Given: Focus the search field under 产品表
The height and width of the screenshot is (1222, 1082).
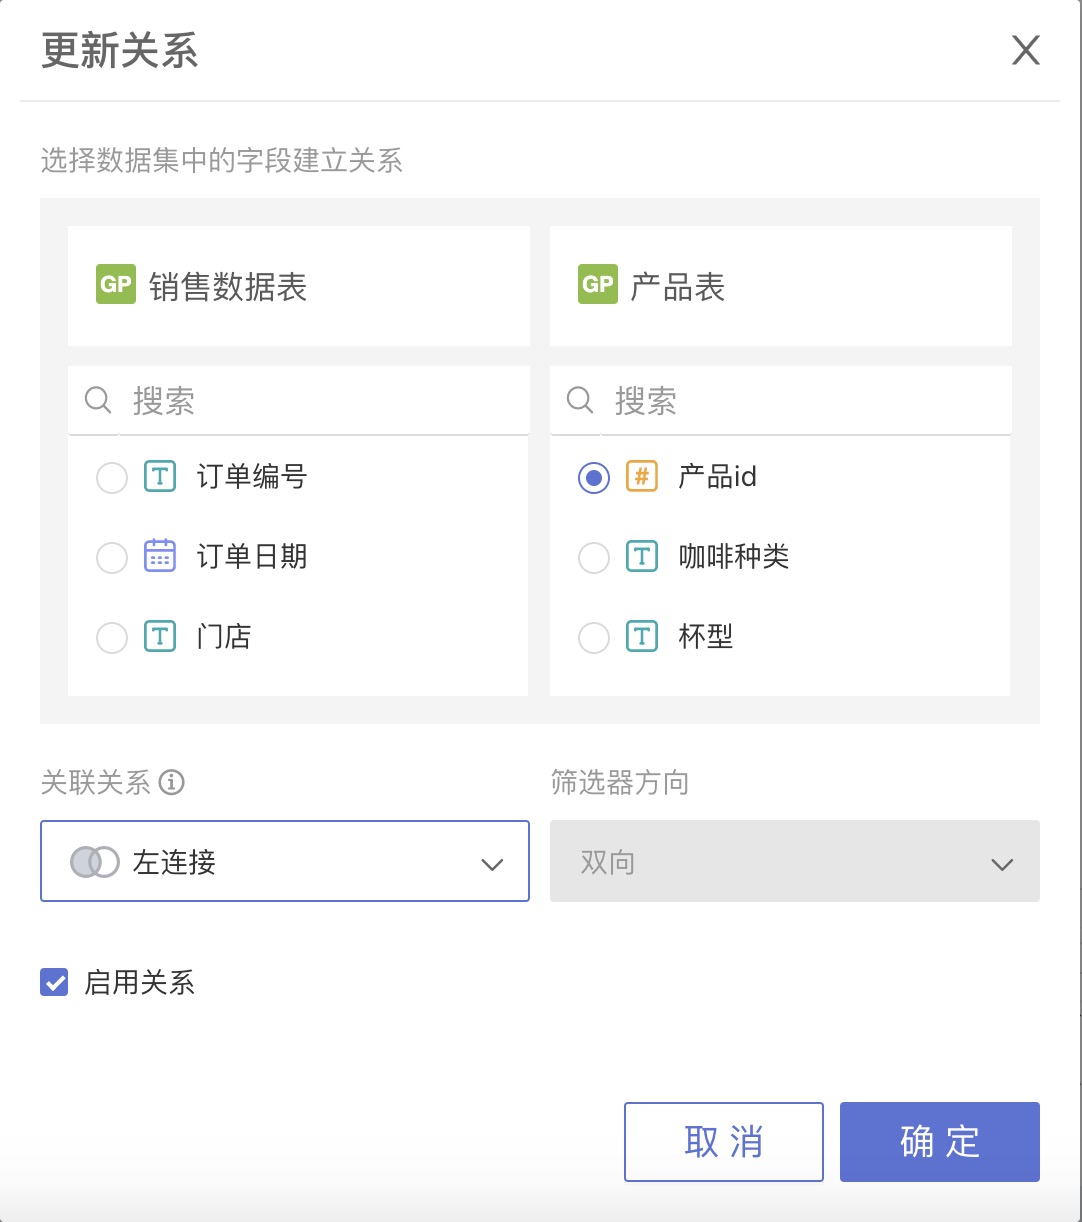Looking at the screenshot, I should [x=781, y=401].
